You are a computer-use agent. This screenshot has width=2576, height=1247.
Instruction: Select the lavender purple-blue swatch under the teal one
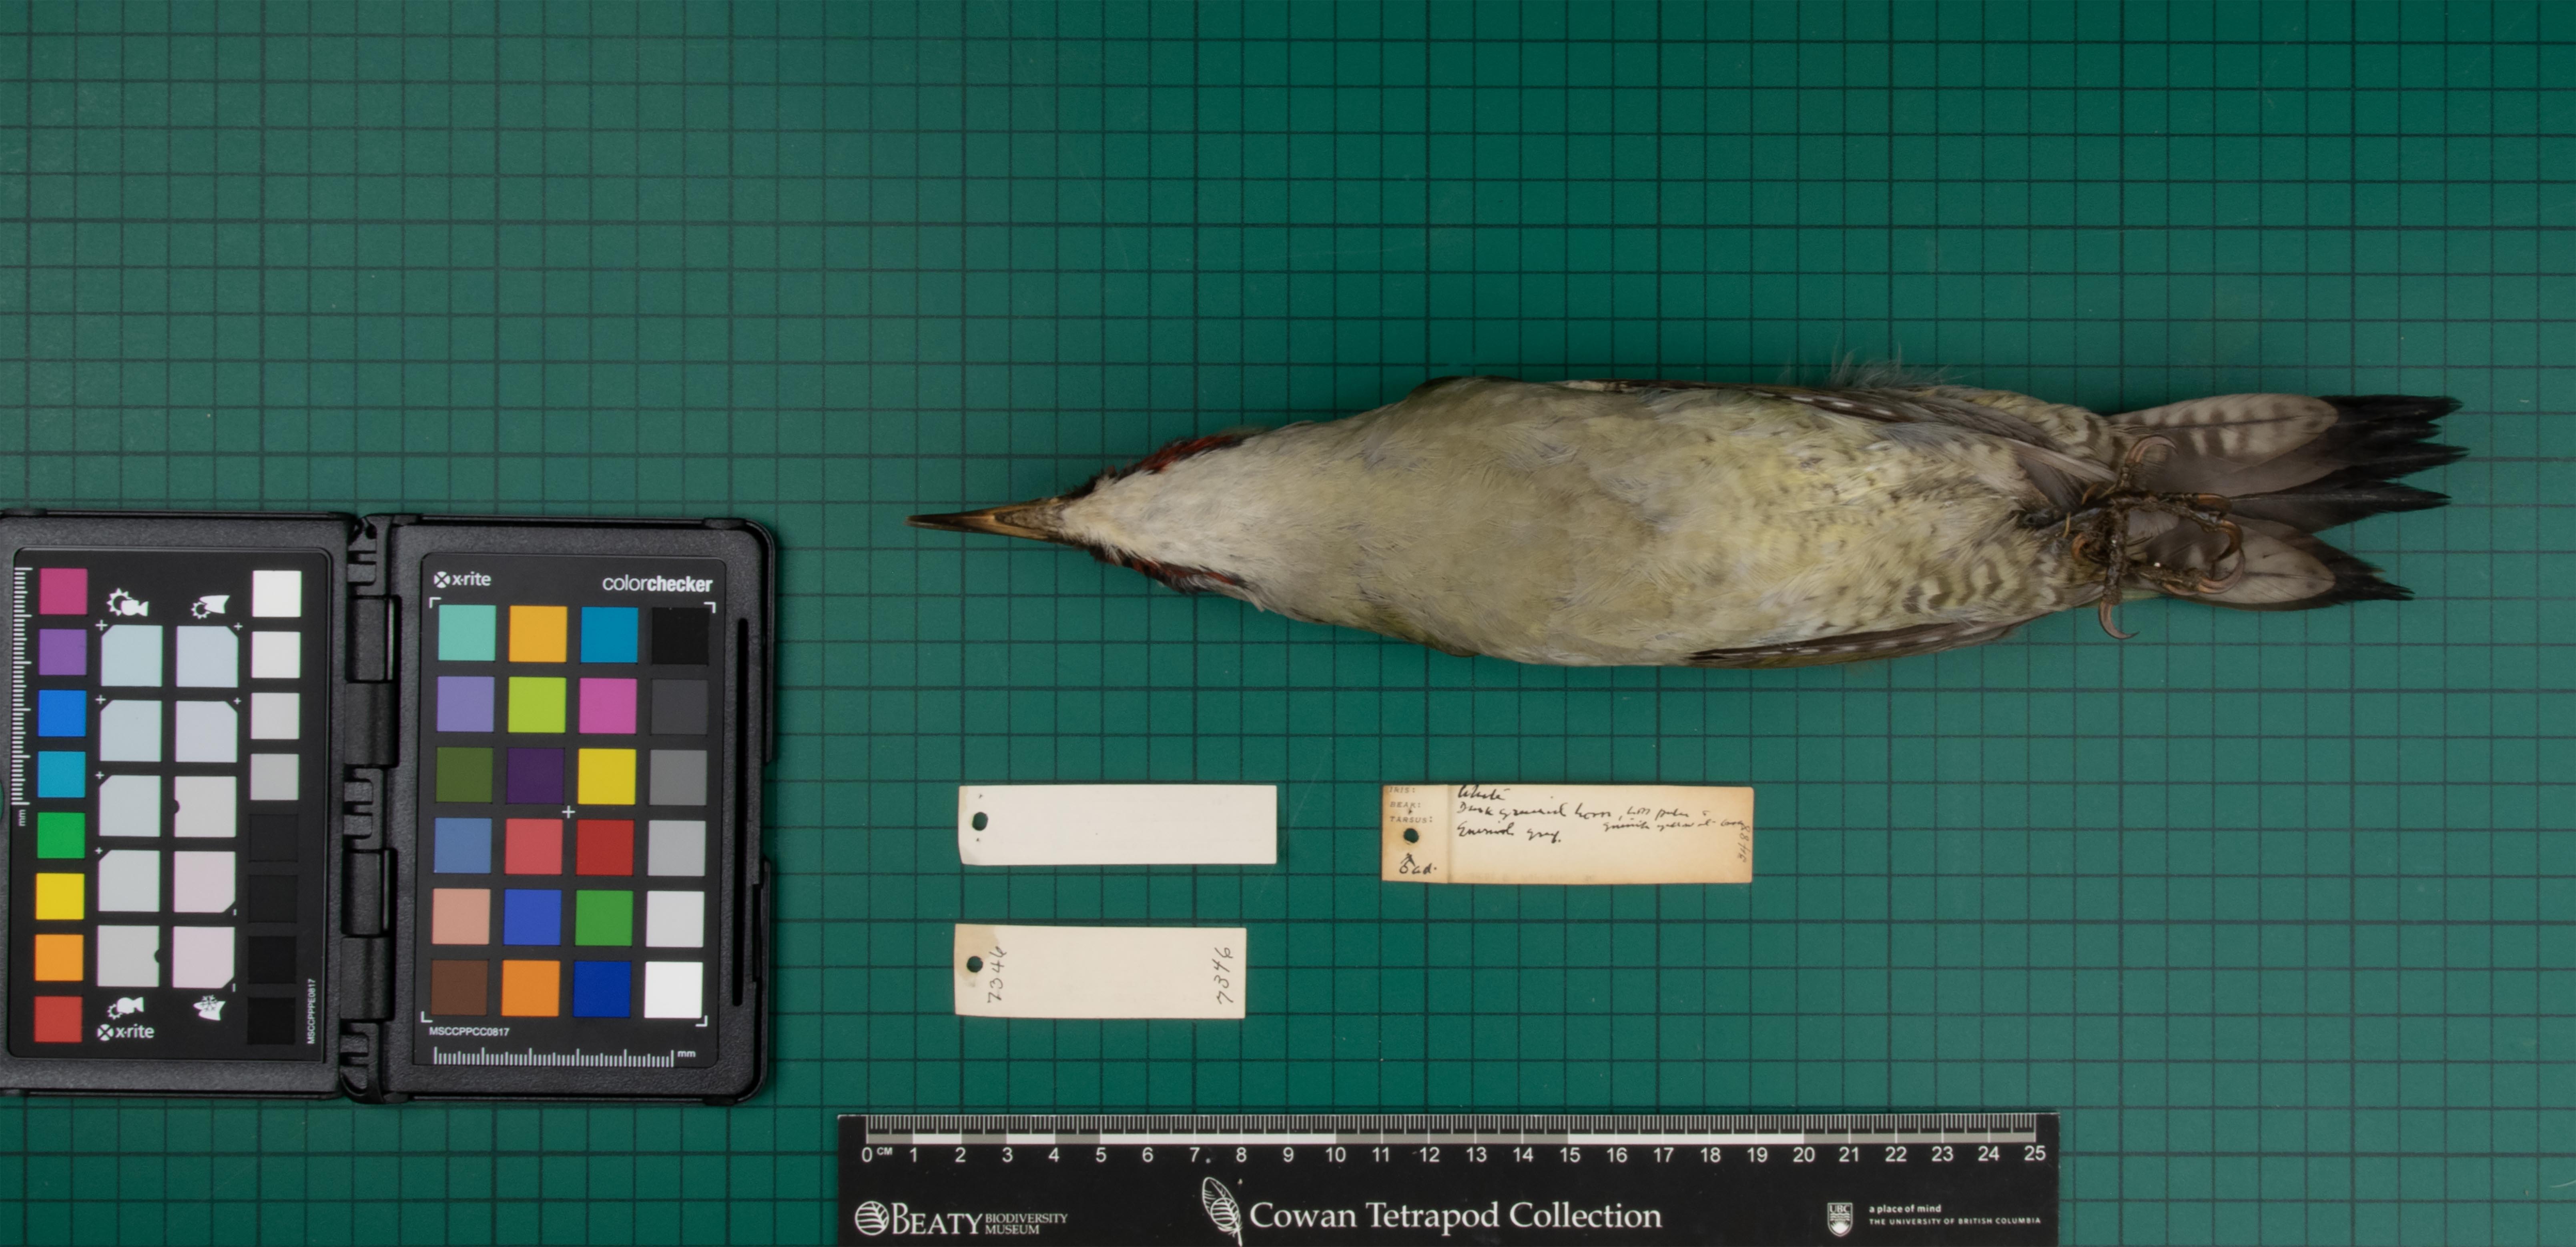[x=466, y=704]
